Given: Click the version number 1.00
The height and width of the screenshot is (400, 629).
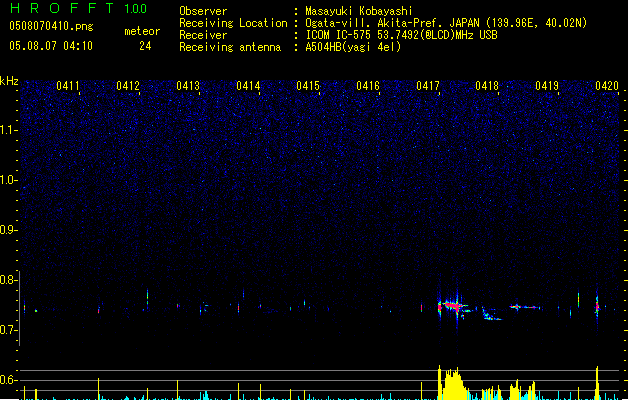Looking at the screenshot, I should (x=135, y=8).
